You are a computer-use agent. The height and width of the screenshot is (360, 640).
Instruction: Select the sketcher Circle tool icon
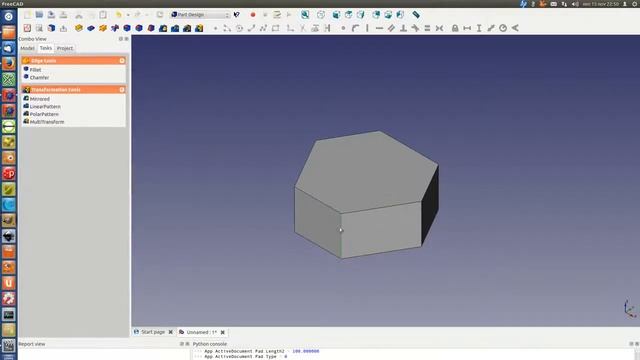240,28
